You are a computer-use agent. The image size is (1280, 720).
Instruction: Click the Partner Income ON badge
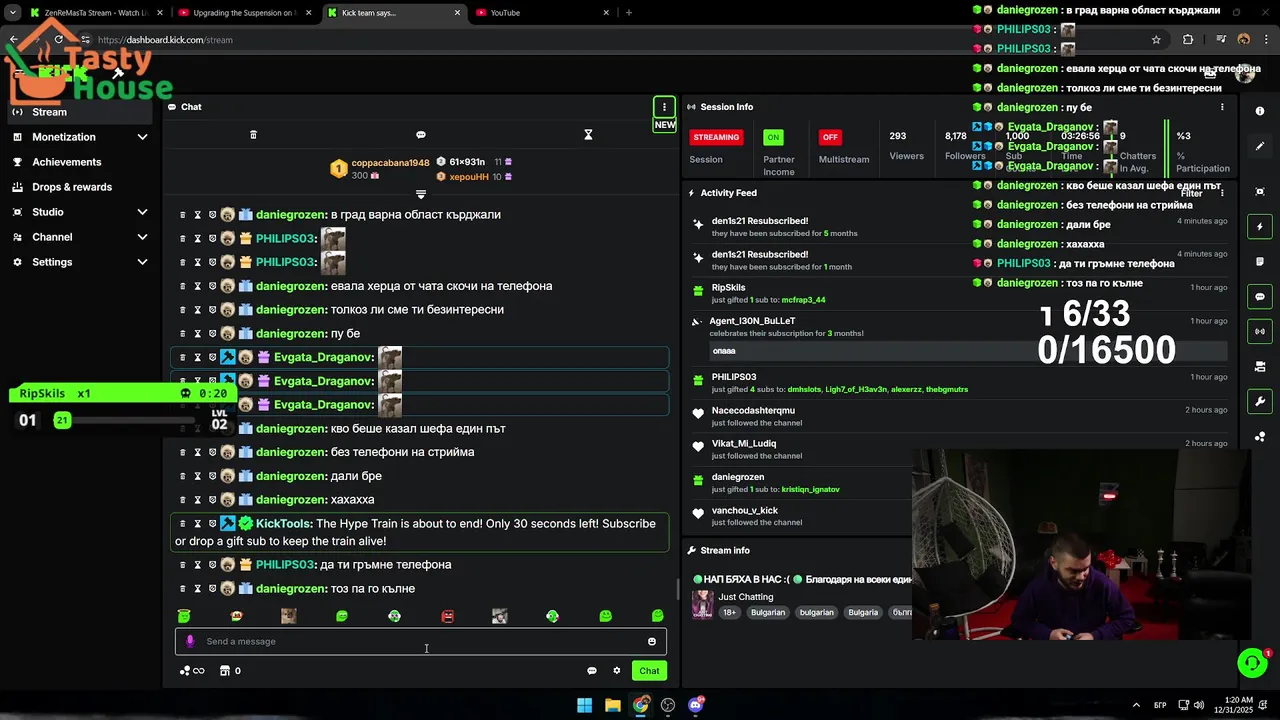coord(773,137)
